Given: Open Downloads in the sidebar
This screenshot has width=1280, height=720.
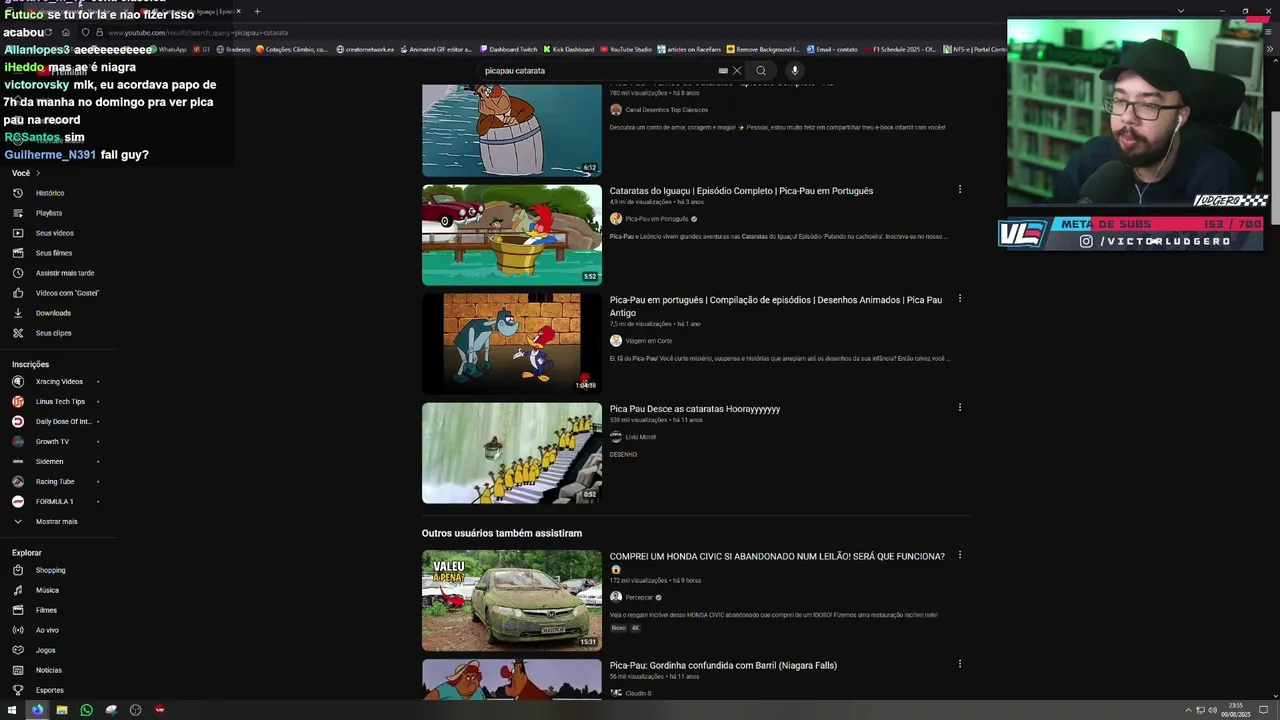Looking at the screenshot, I should click(x=53, y=313).
